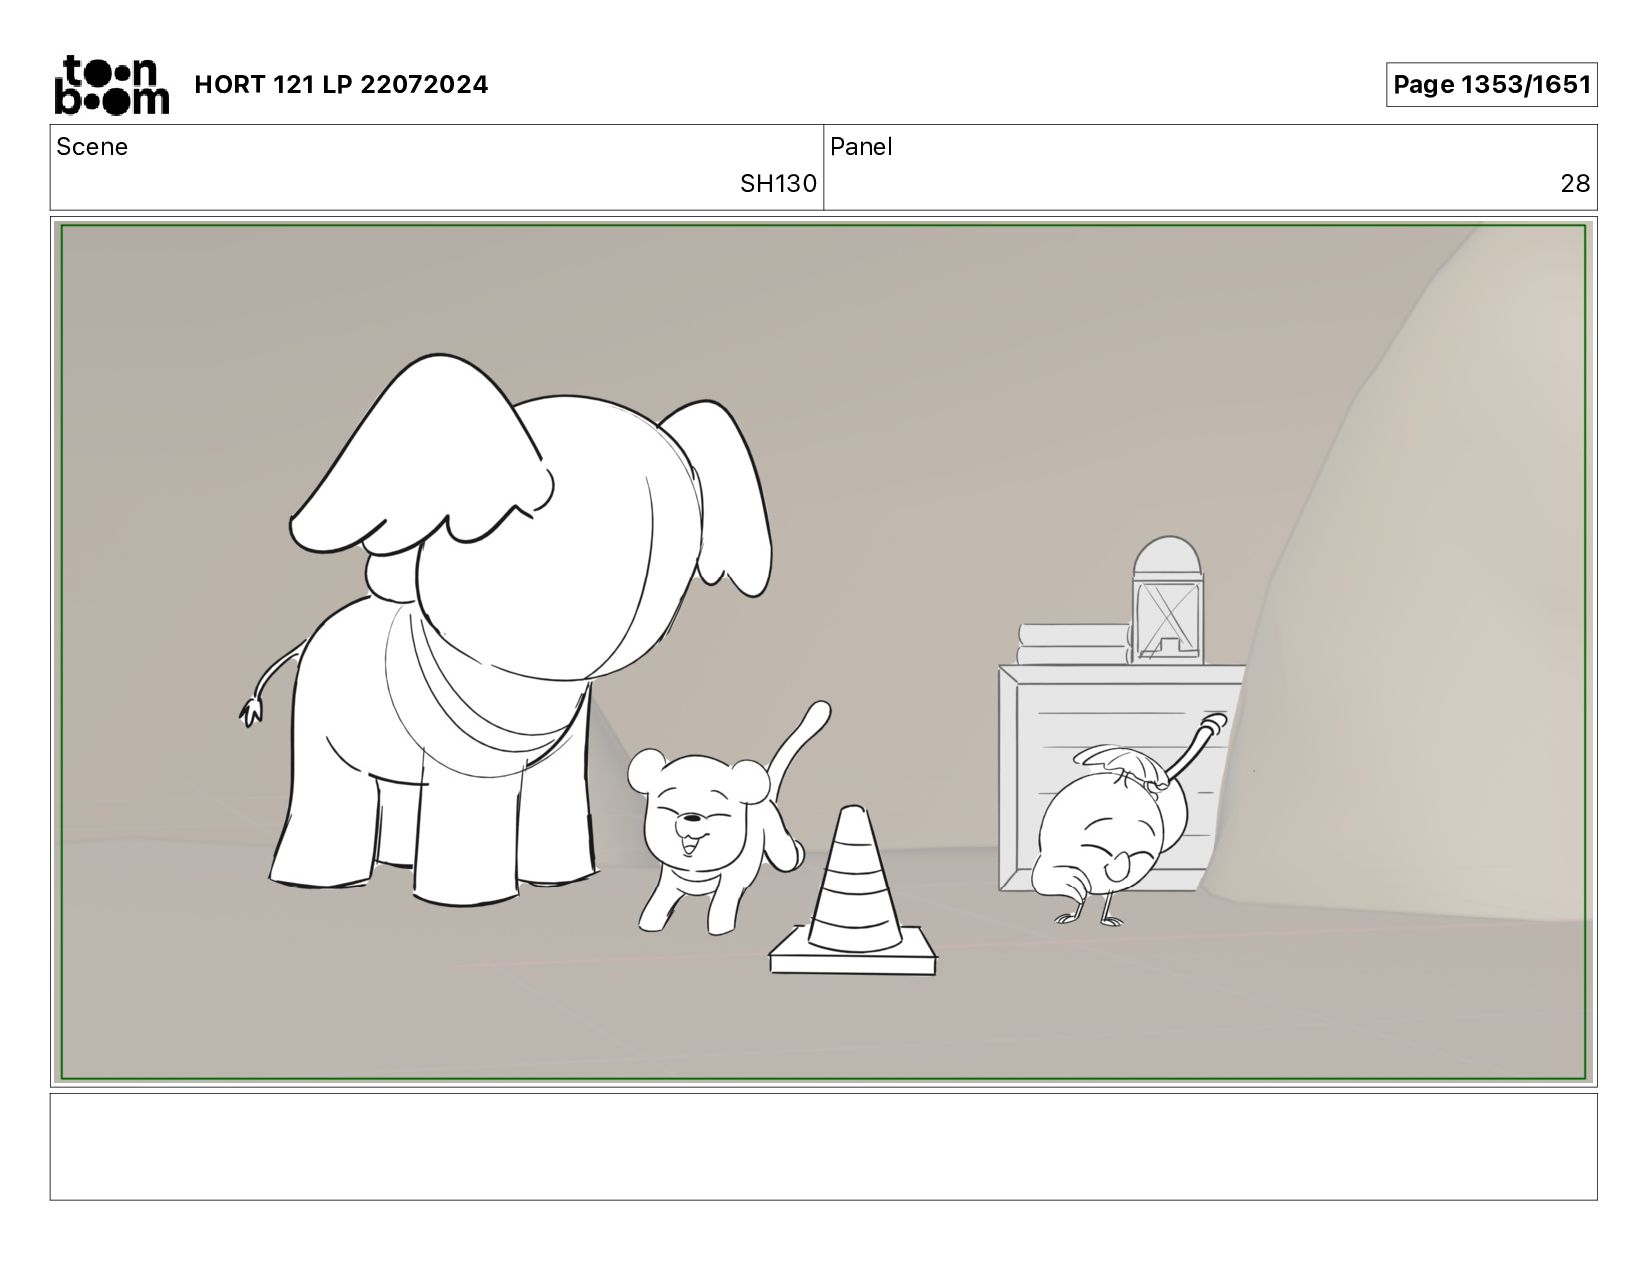Viewport: 1650px width, 1275px height.
Task: Select the SH130 scene value
Action: pyautogui.click(x=778, y=184)
